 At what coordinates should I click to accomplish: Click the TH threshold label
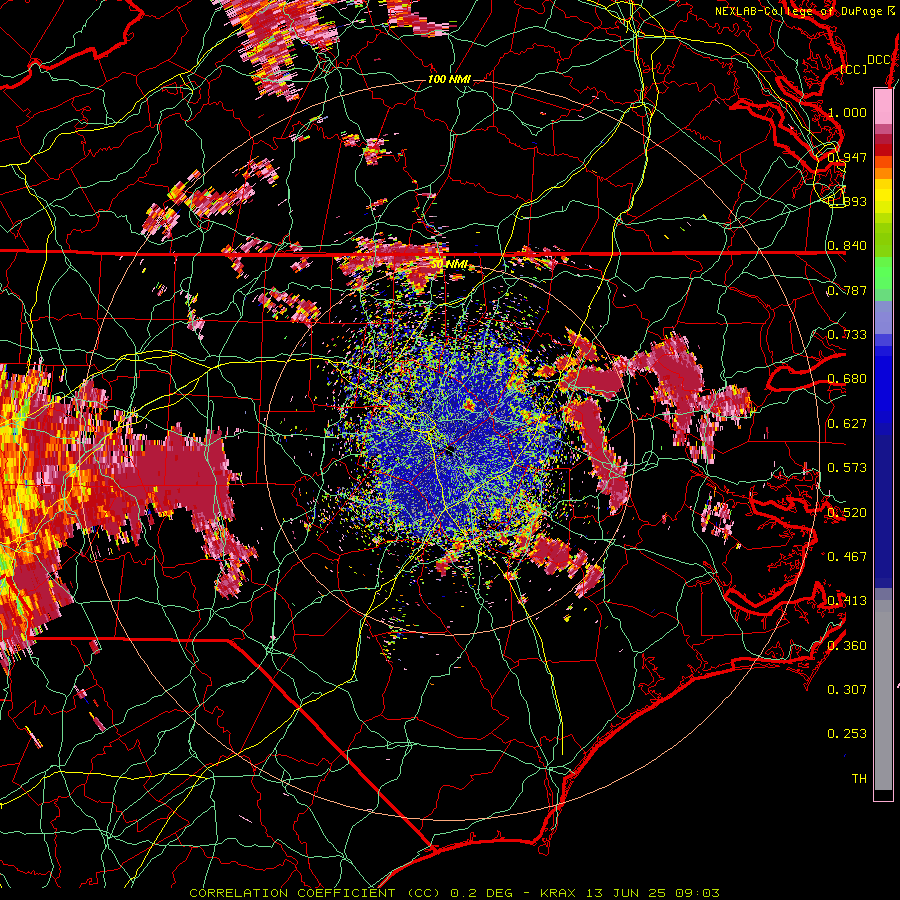[859, 778]
